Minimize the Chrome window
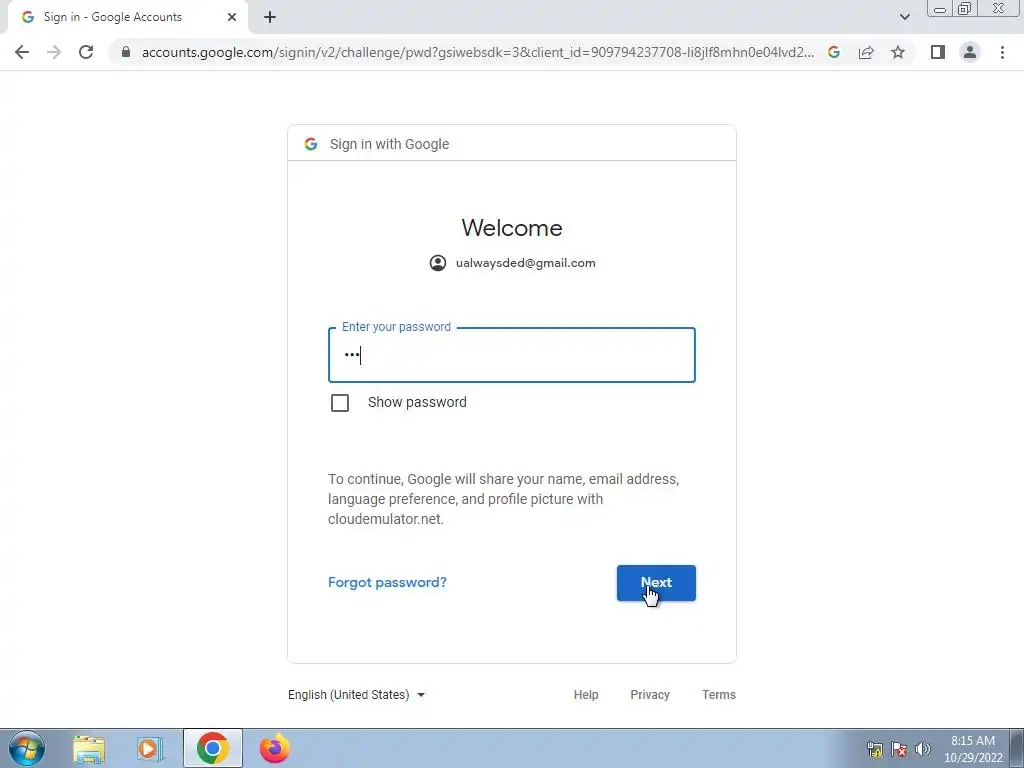 pos(940,9)
